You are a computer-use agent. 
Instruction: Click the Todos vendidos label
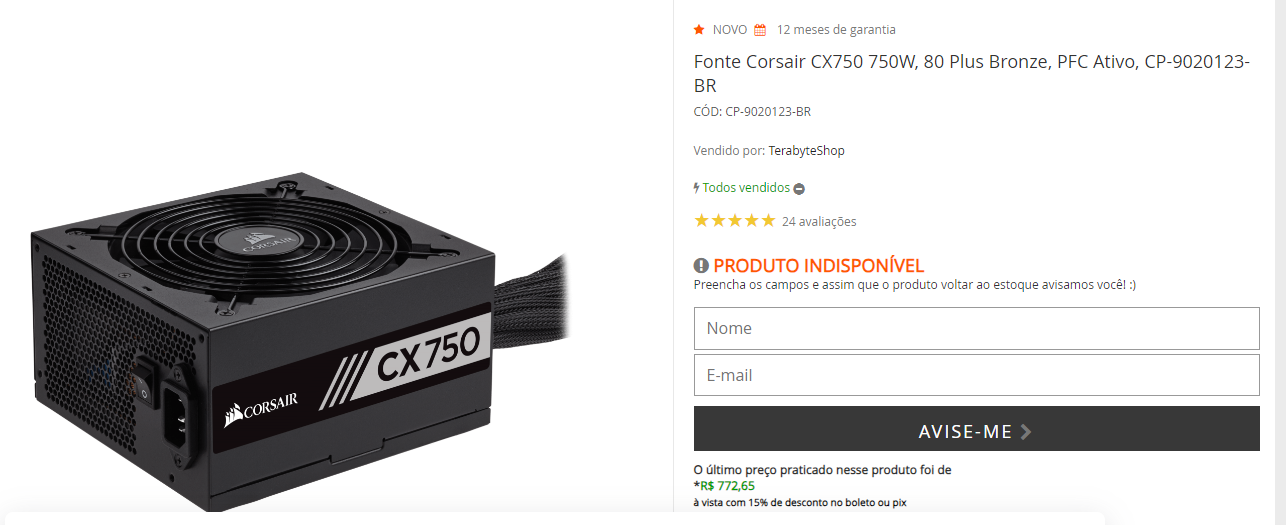[746, 188]
